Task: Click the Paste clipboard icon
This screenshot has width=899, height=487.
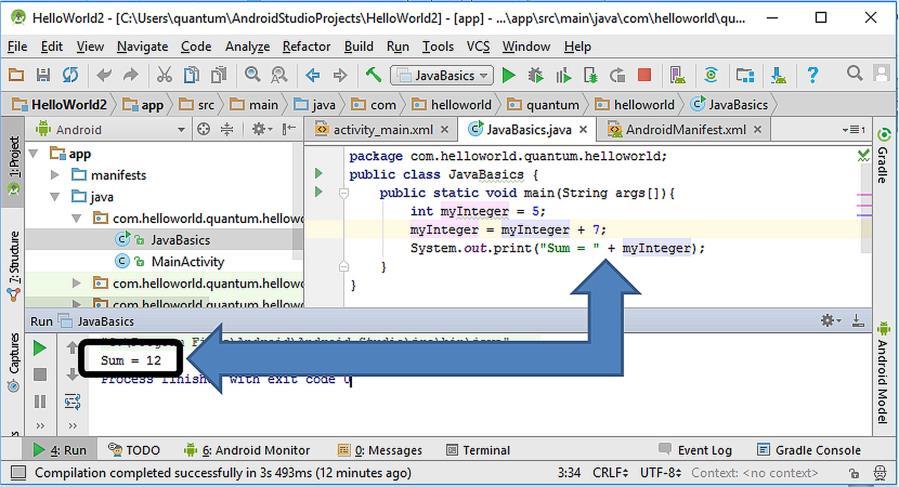Action: coord(218,75)
